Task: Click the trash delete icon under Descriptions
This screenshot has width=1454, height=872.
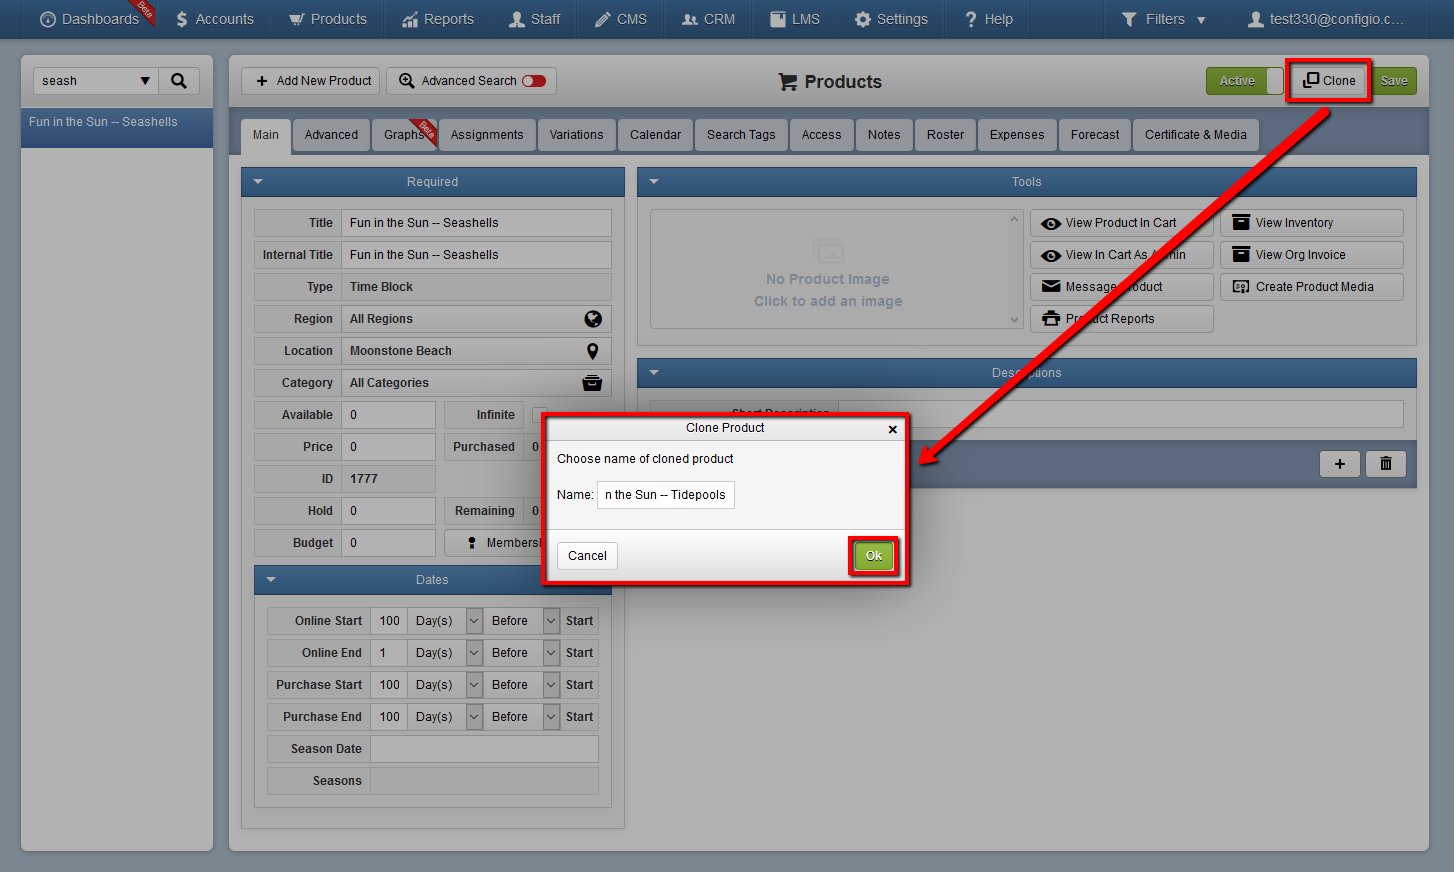Action: [1386, 464]
